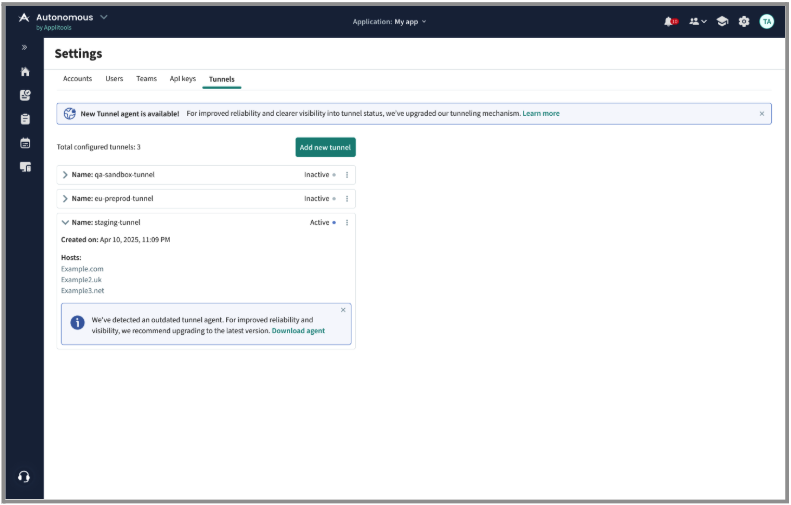Collapse the staging-tunnel row
The image size is (791, 505).
66,222
